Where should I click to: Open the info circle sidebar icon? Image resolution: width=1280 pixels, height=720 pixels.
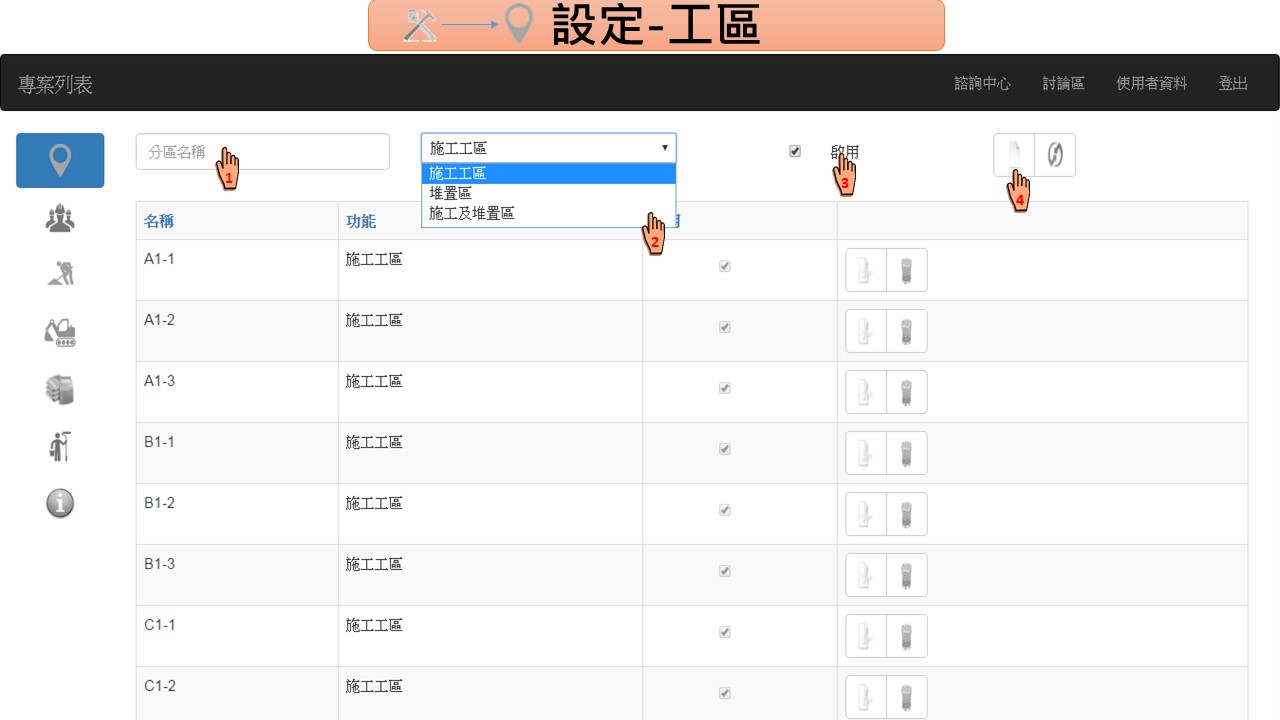(x=60, y=503)
